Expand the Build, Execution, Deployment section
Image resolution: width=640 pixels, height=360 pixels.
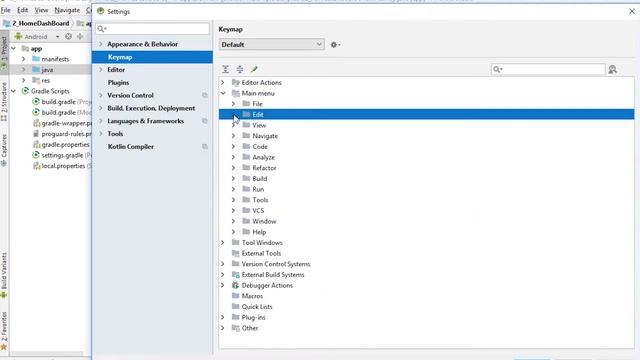(101, 108)
